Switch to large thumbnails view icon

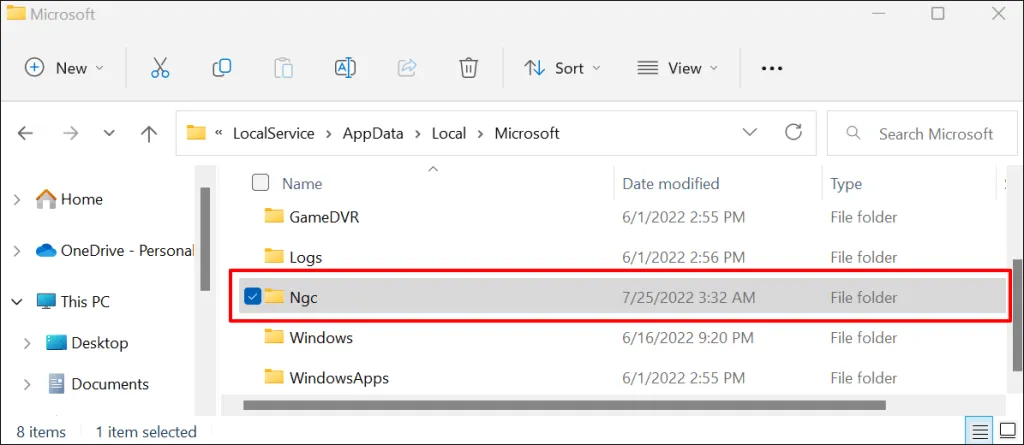click(x=1007, y=432)
